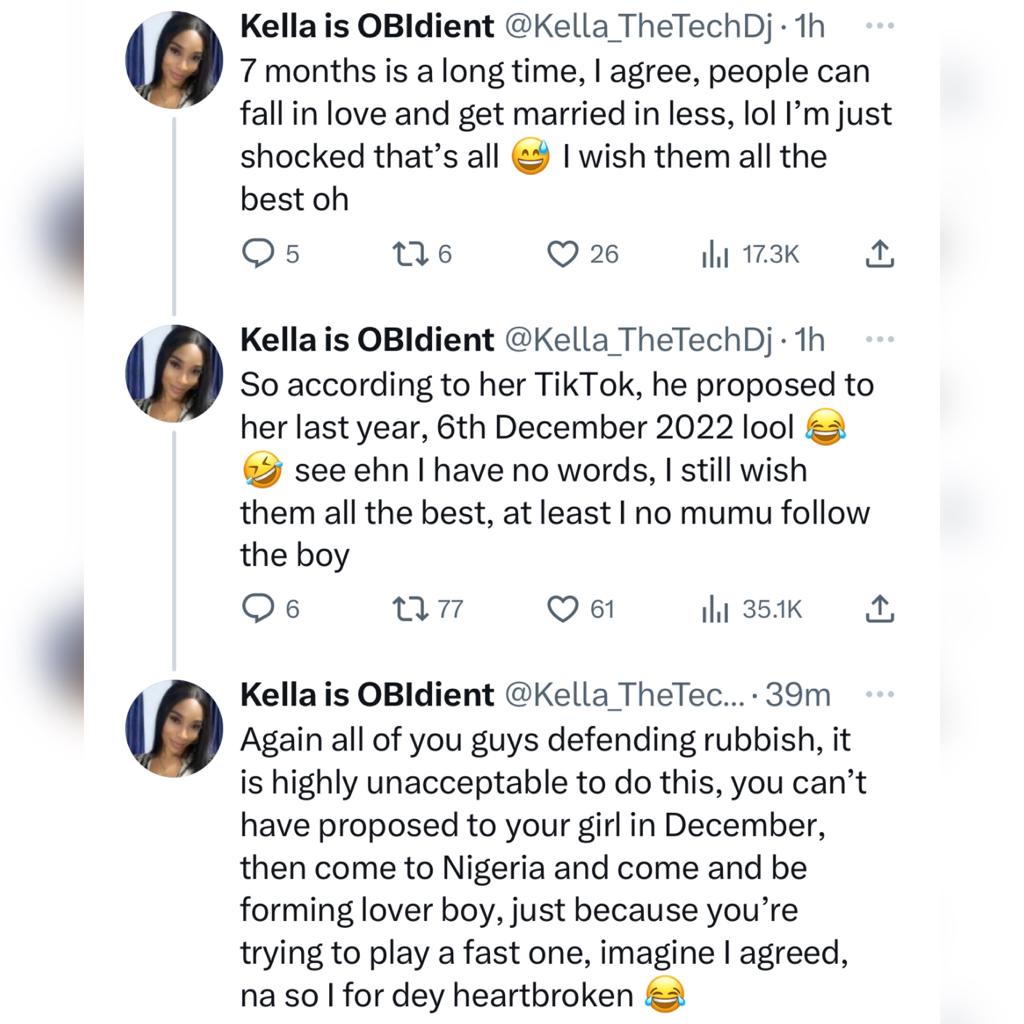Screen dimensions: 1024x1024
Task: View analytics showing 17.3K views
Action: pyautogui.click(x=712, y=256)
